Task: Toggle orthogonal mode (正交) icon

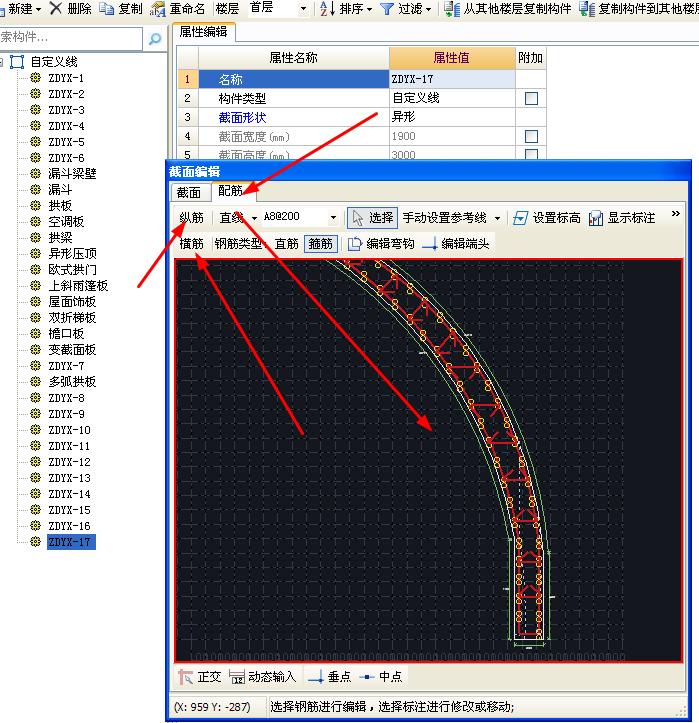Action: [x=185, y=676]
